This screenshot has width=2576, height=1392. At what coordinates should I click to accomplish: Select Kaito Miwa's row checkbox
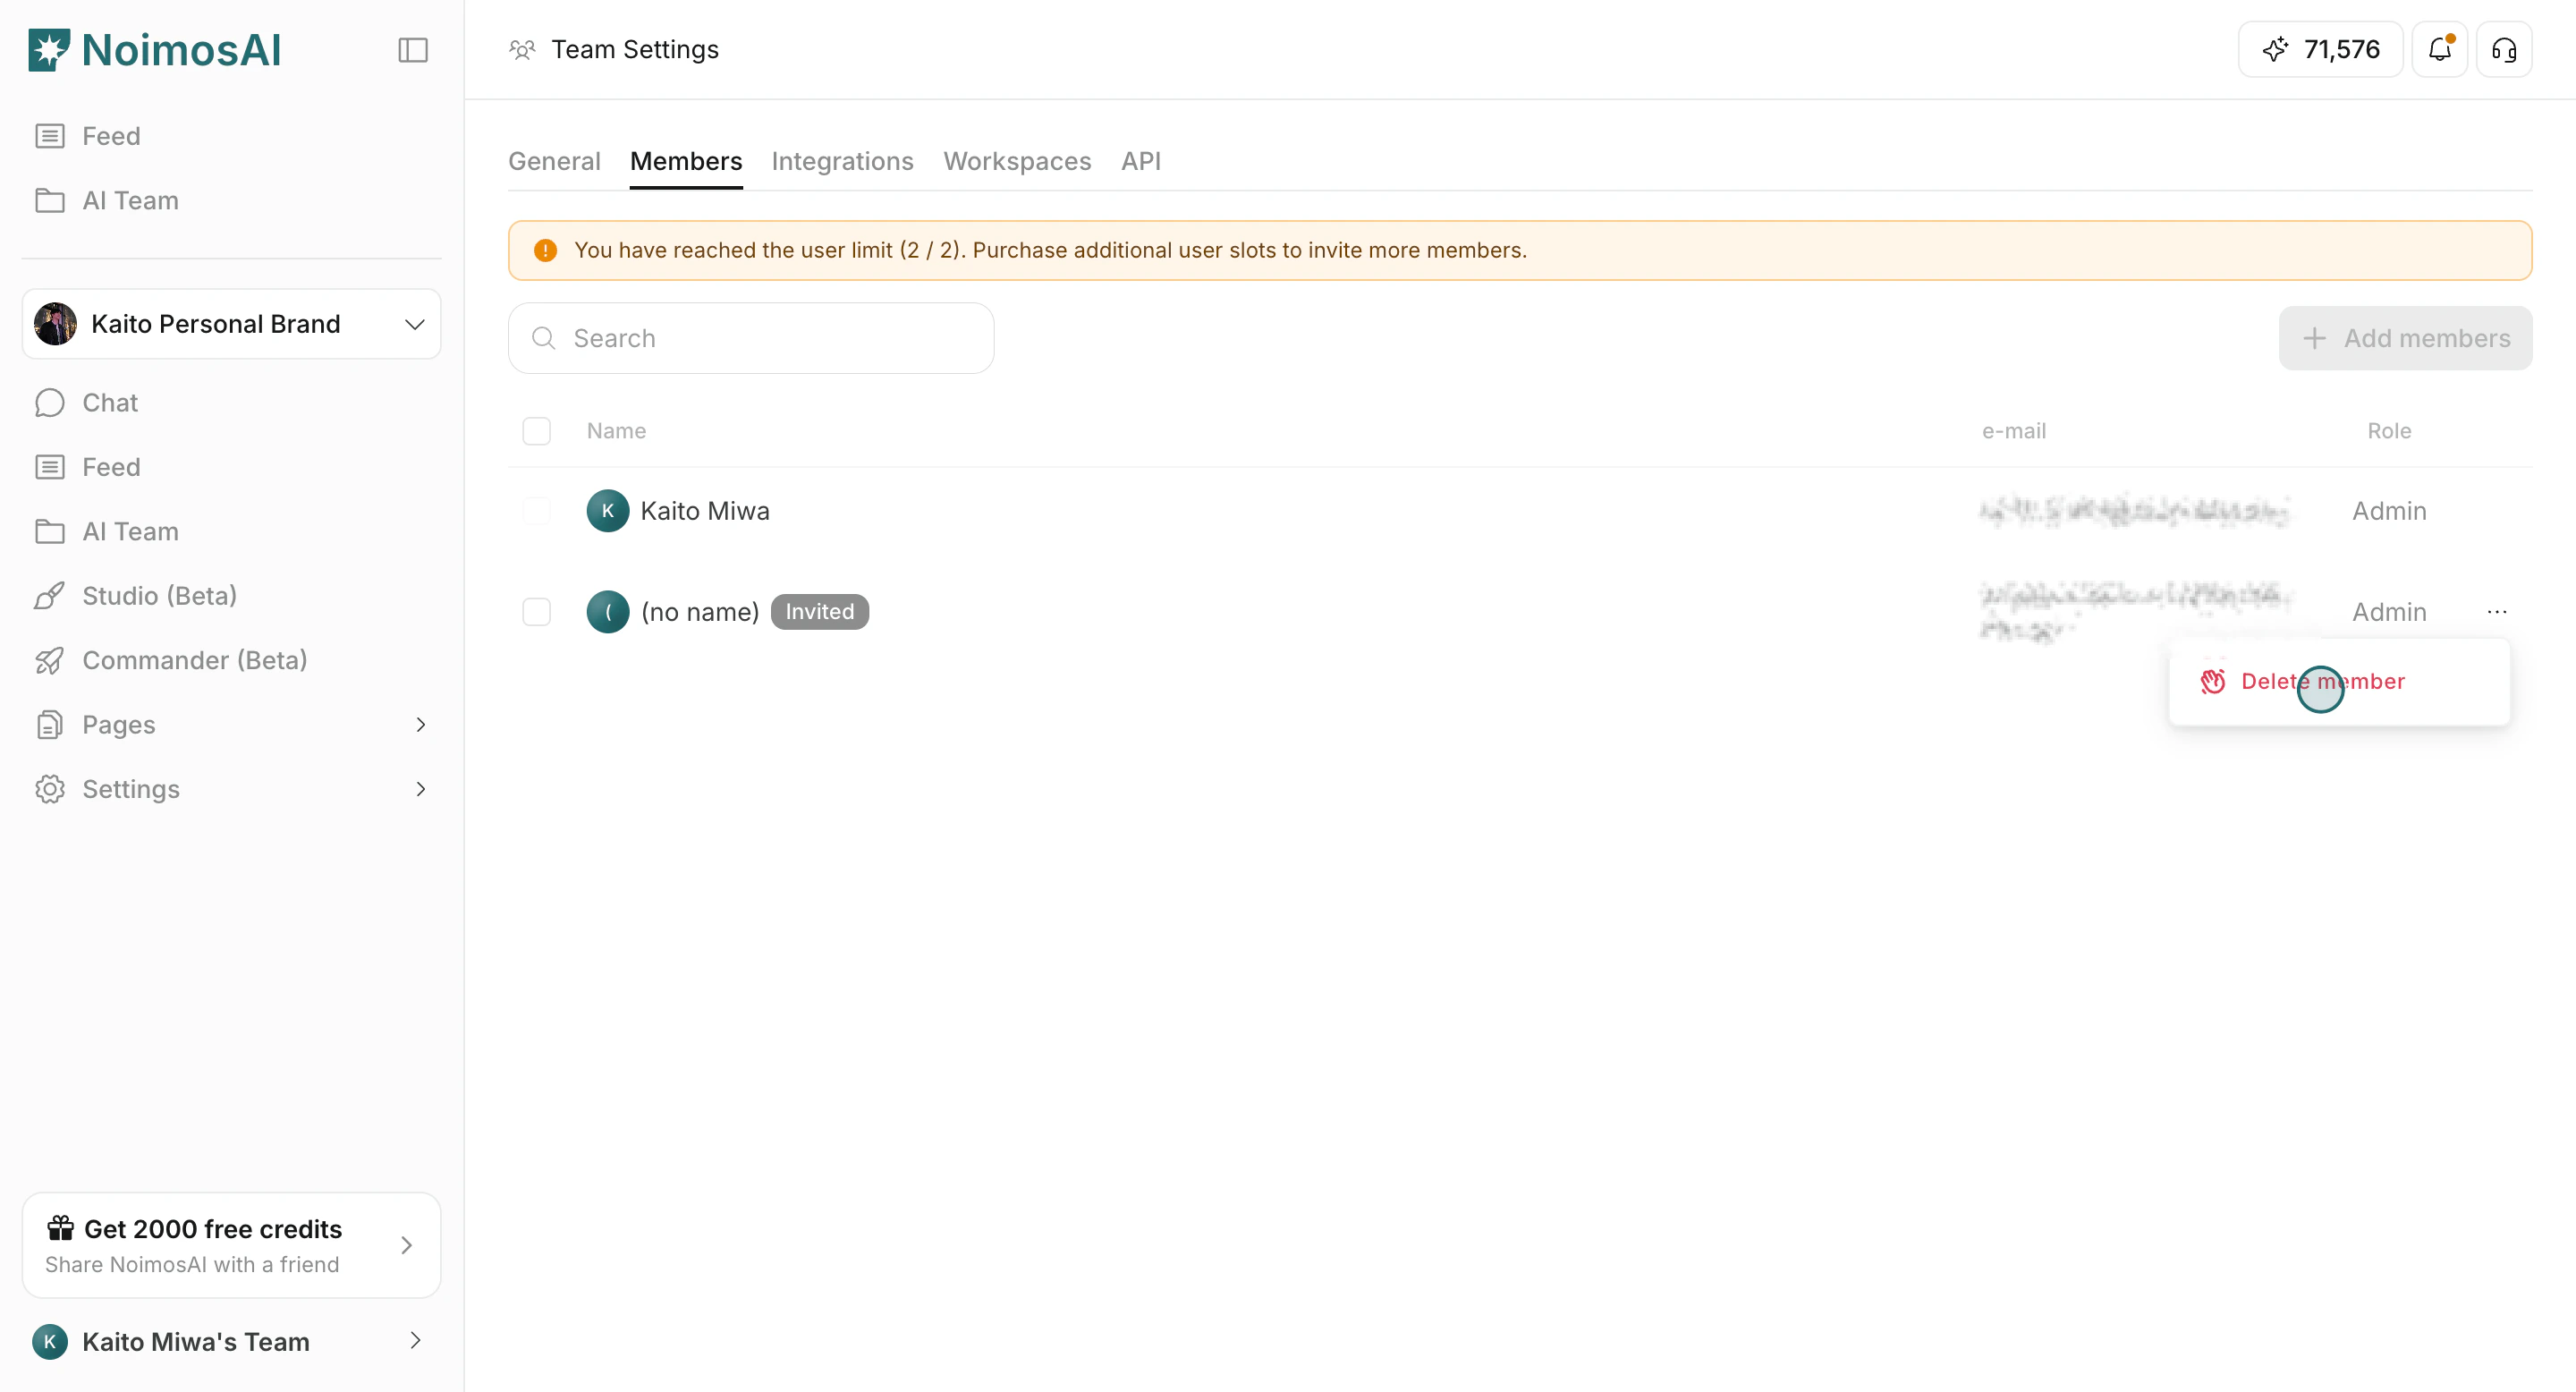coord(537,511)
